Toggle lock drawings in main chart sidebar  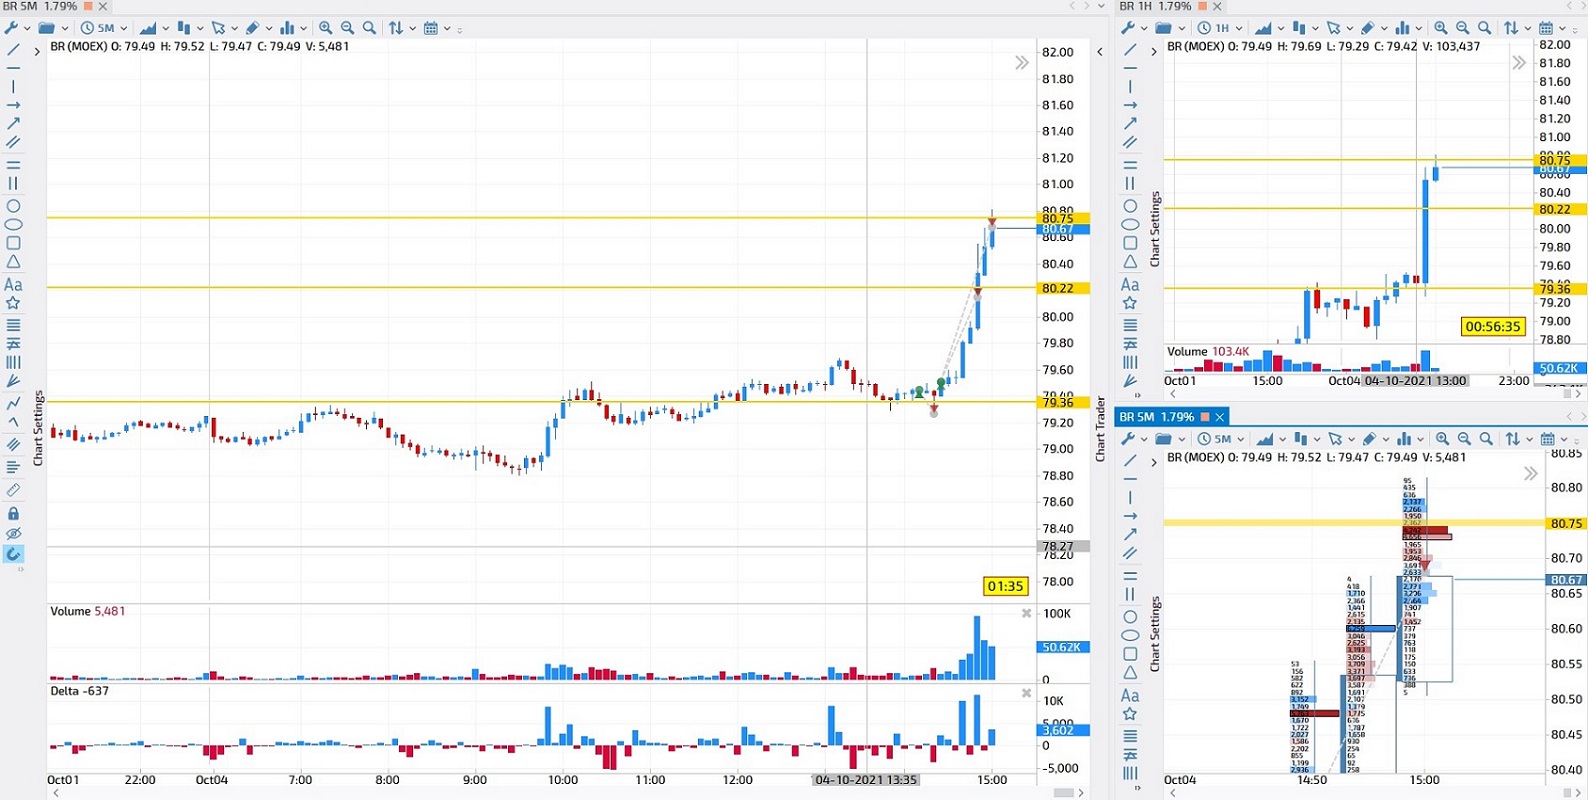click(13, 513)
